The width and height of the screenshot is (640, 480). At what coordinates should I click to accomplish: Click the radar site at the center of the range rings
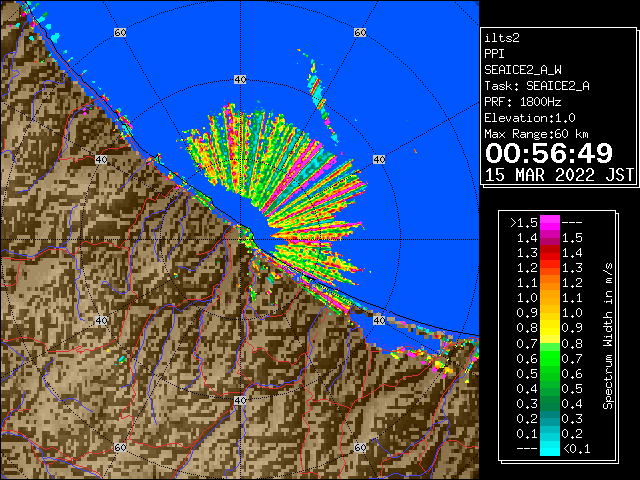(240, 240)
